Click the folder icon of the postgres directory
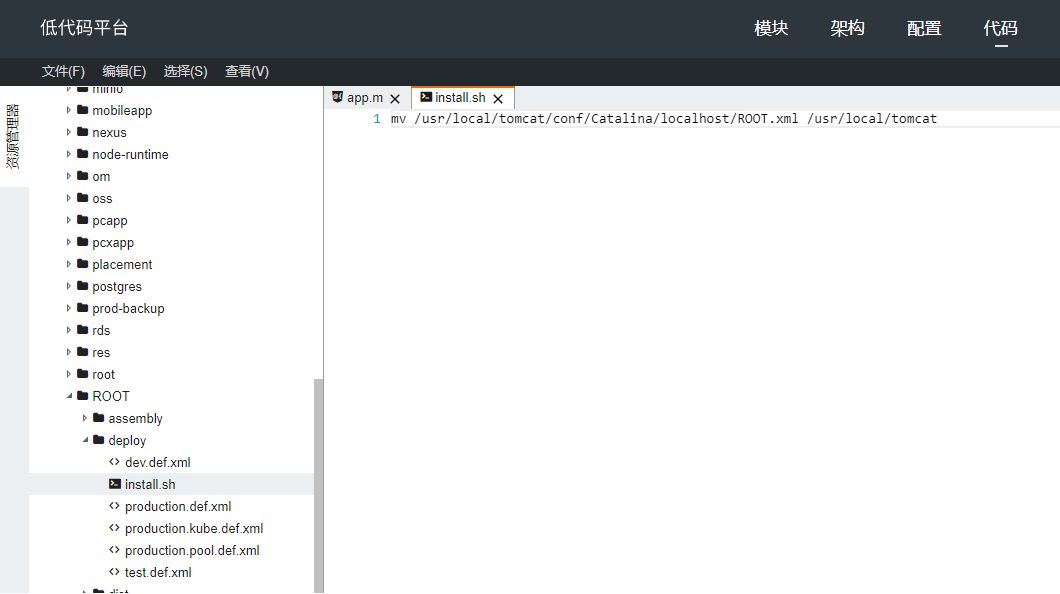Viewport: 1060px width, 594px height. 82,287
